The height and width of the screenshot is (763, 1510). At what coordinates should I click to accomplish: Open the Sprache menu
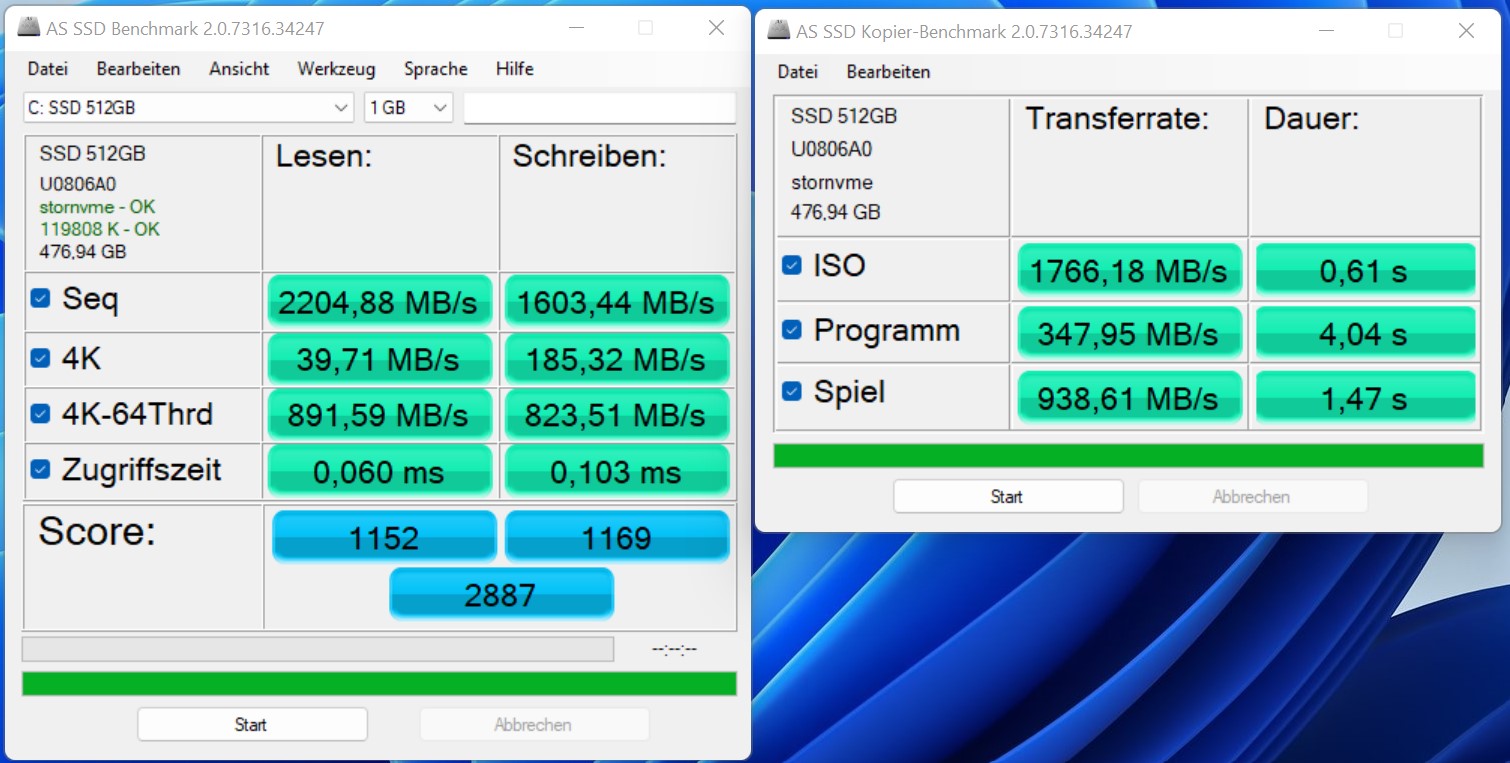[436, 69]
